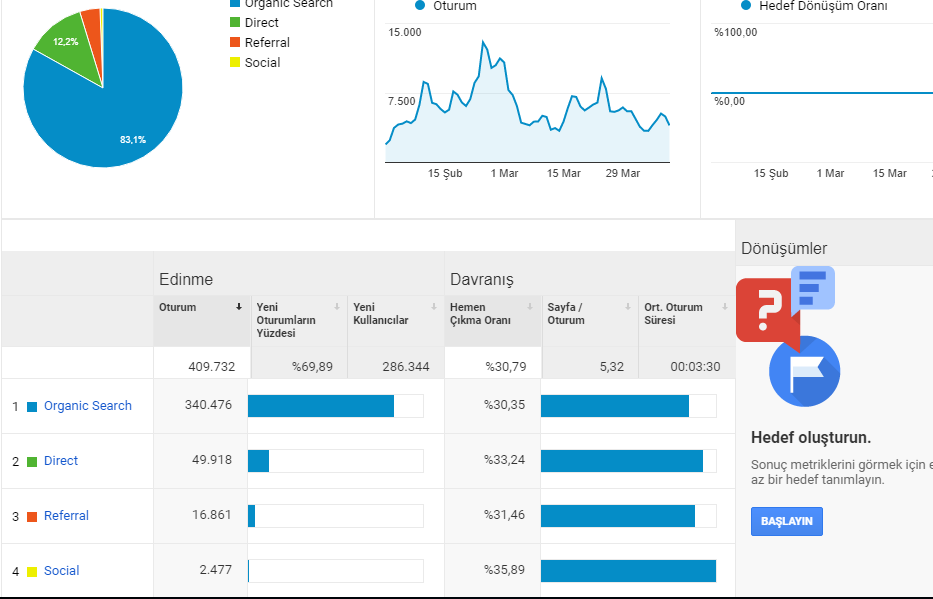The width and height of the screenshot is (933, 599).
Task: Select the blue 83,1% pie slice
Action: 119,119
